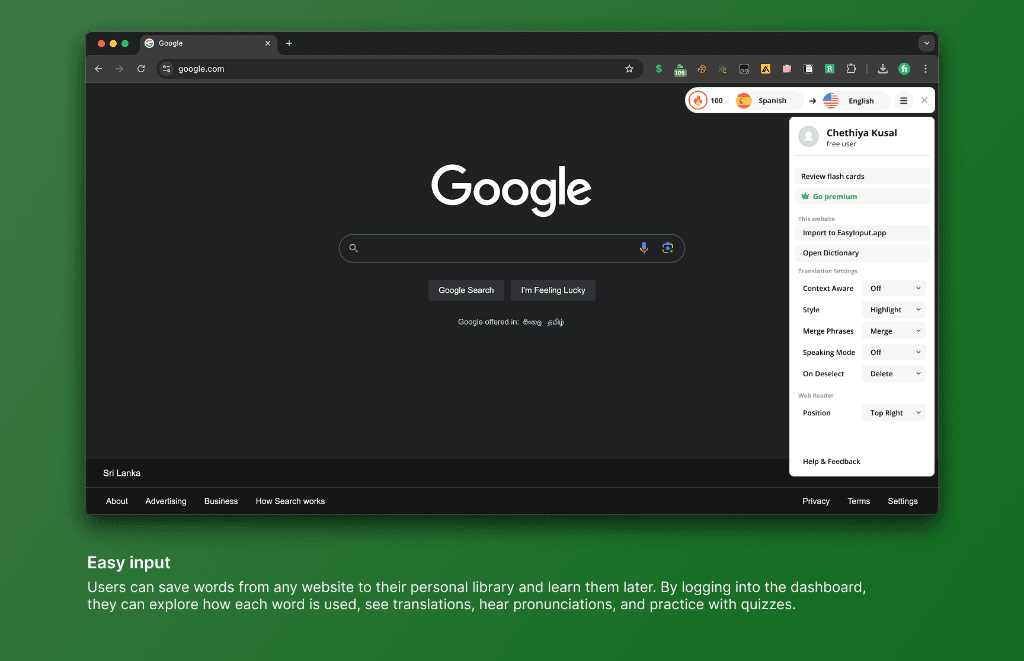Image resolution: width=1024 pixels, height=661 pixels.
Task: Open the spider bug extension icon
Action: click(x=723, y=69)
